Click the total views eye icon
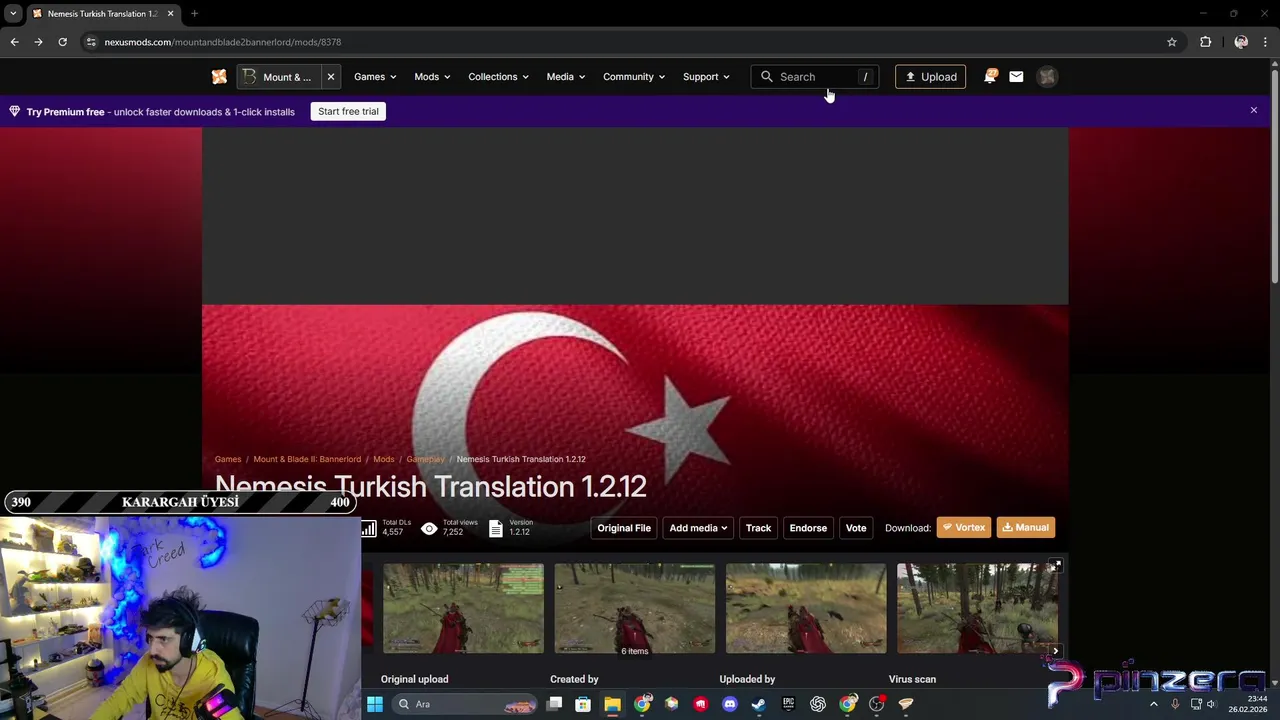1280x720 pixels. [x=429, y=529]
